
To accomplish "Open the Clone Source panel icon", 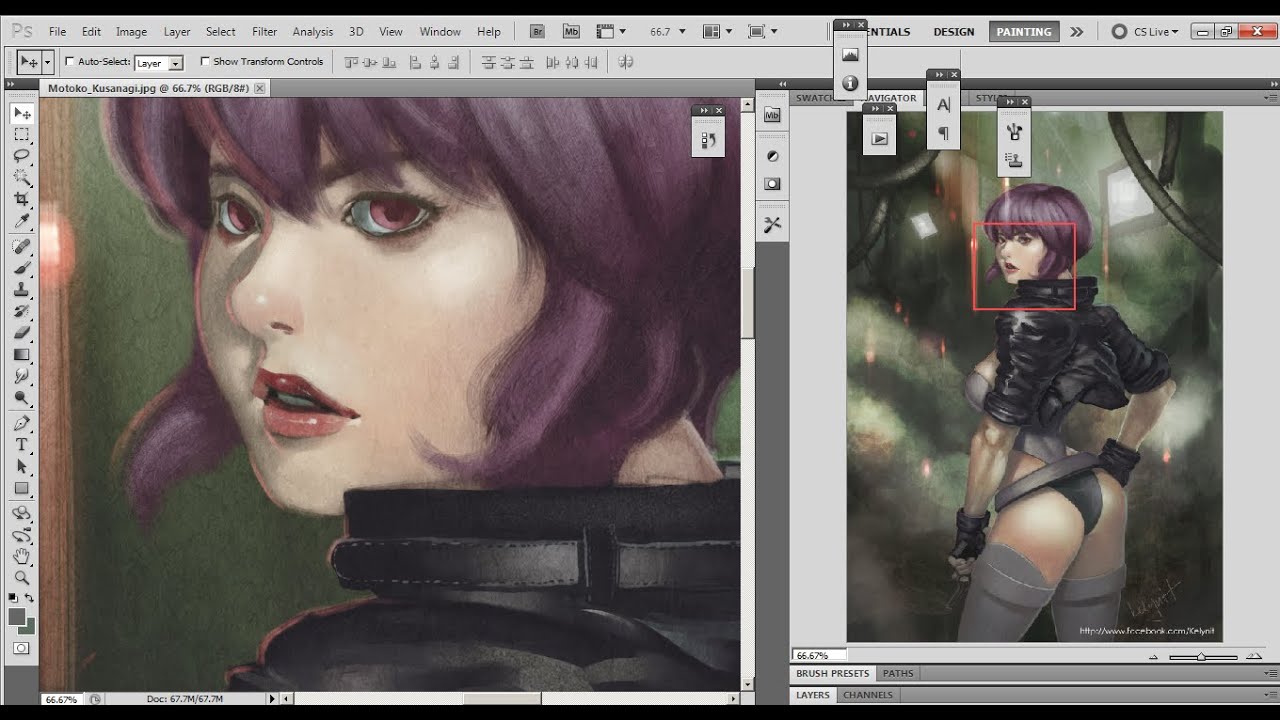I will click(x=1014, y=160).
